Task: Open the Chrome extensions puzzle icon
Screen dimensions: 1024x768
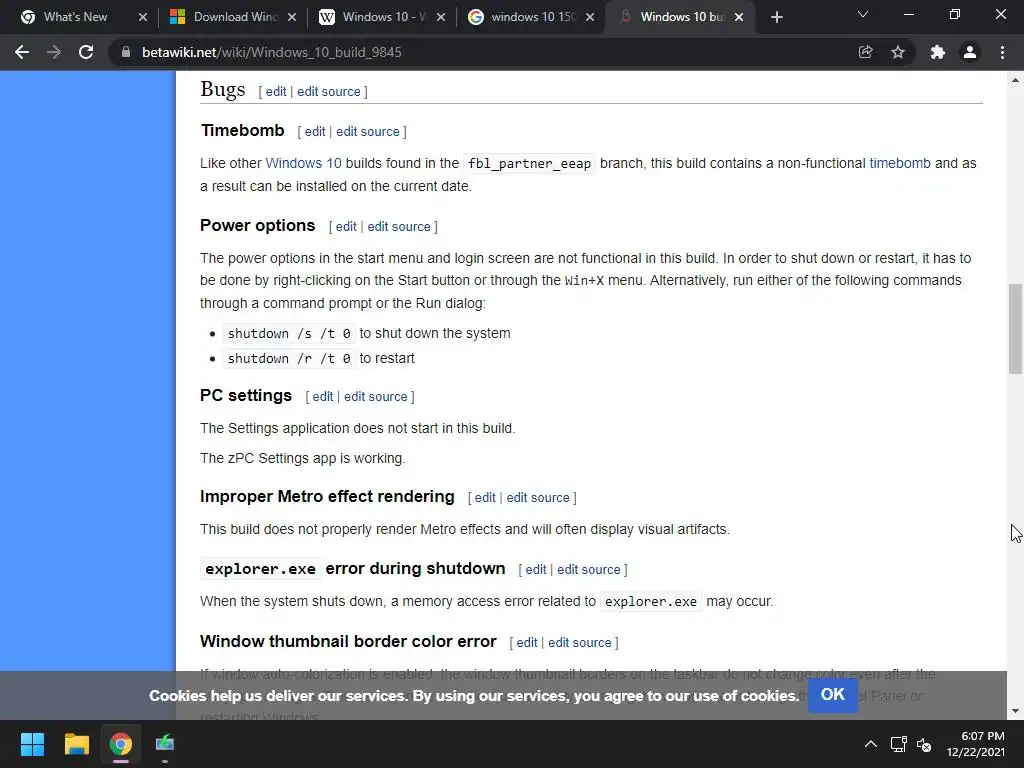Action: (938, 52)
